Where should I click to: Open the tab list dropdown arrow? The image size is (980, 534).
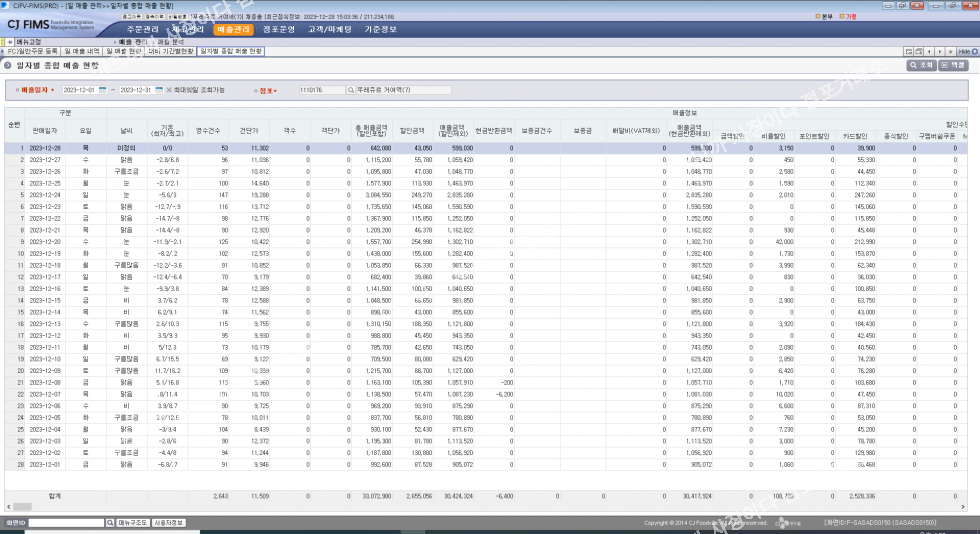951,51
